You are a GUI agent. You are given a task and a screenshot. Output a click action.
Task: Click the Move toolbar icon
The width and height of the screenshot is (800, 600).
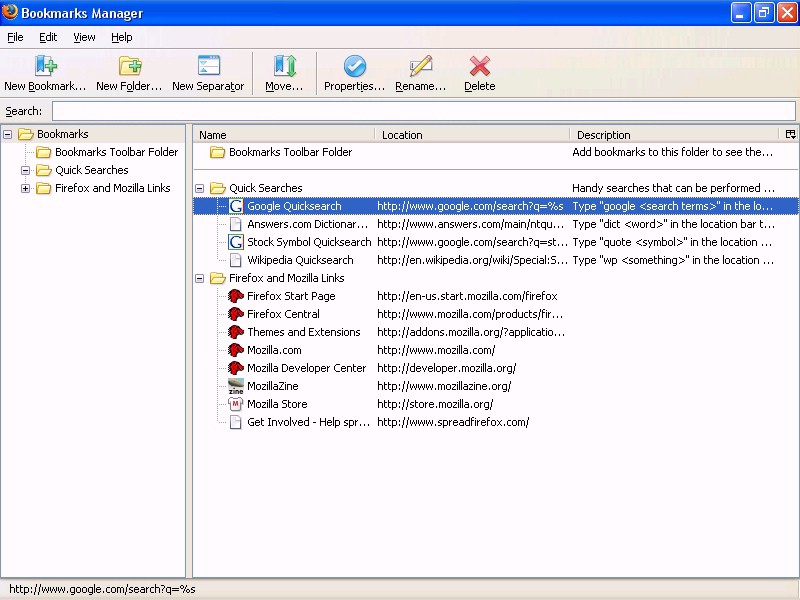click(284, 66)
